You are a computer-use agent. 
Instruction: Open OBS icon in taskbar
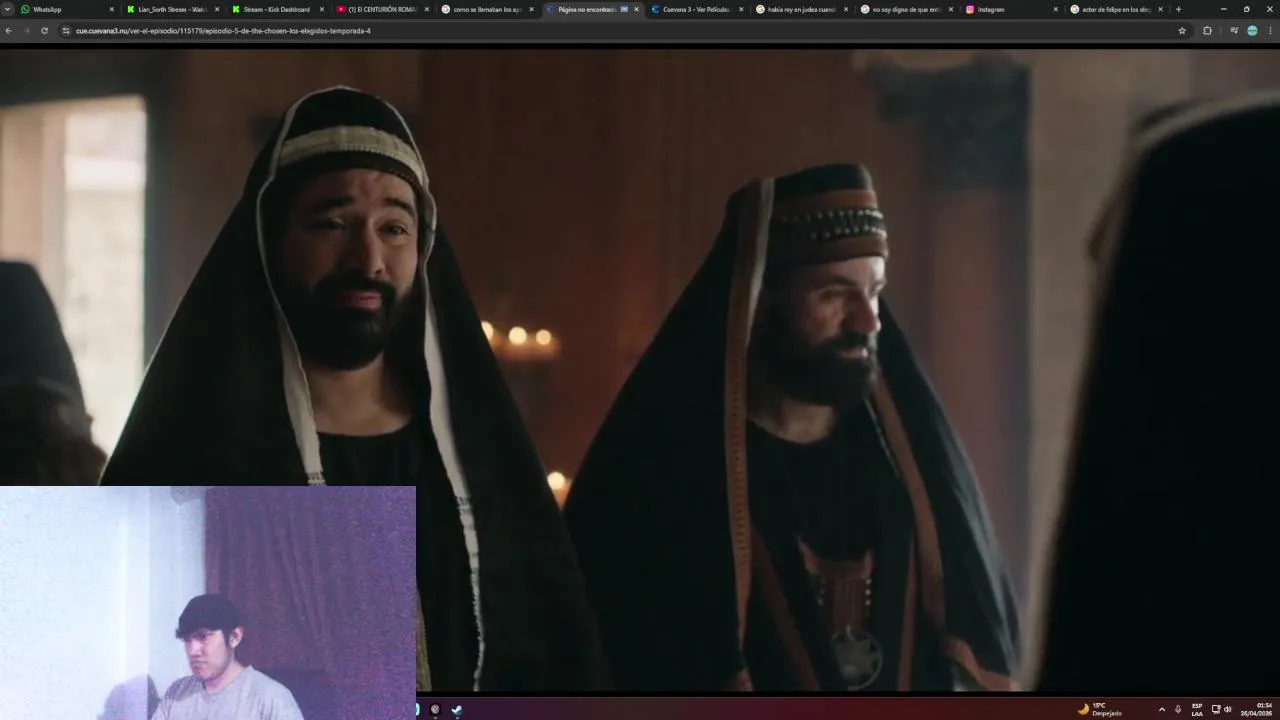point(435,709)
